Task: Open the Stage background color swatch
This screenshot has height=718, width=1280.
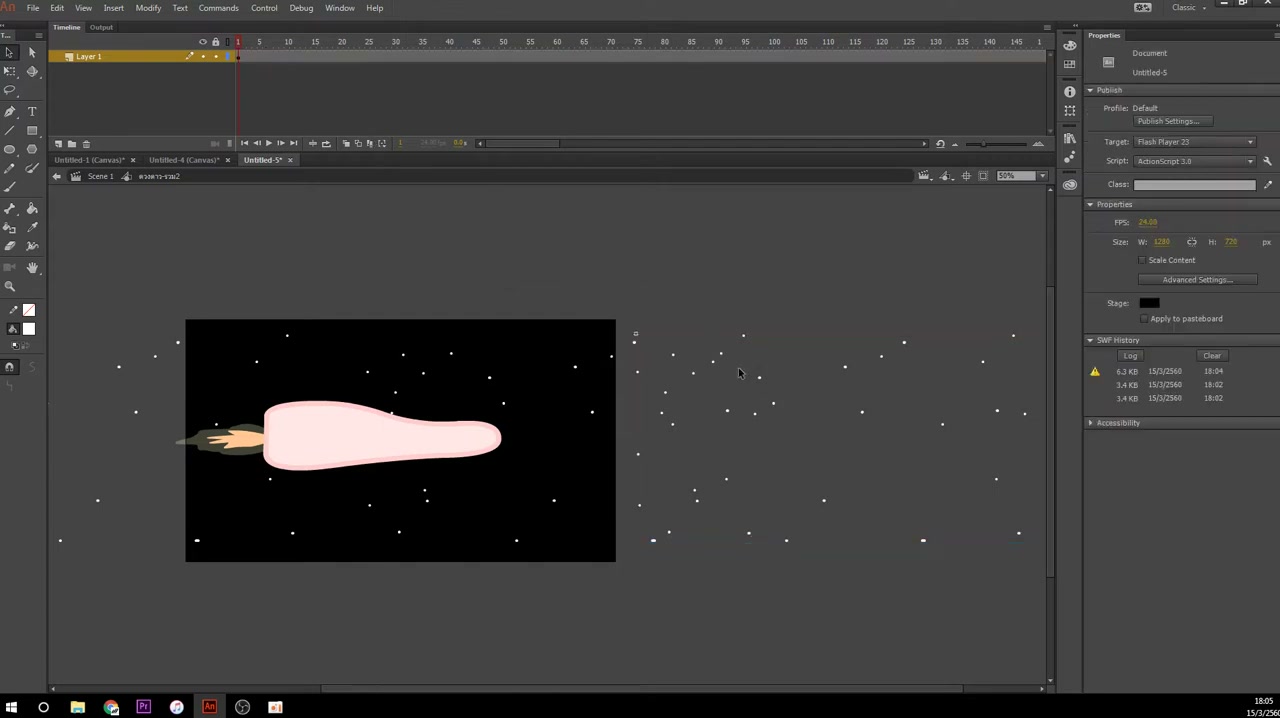Action: point(1149,303)
